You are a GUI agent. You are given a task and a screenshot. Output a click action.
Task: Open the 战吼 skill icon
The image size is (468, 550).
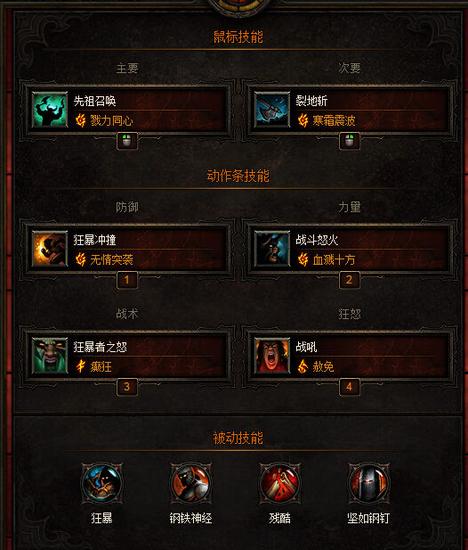(x=272, y=356)
